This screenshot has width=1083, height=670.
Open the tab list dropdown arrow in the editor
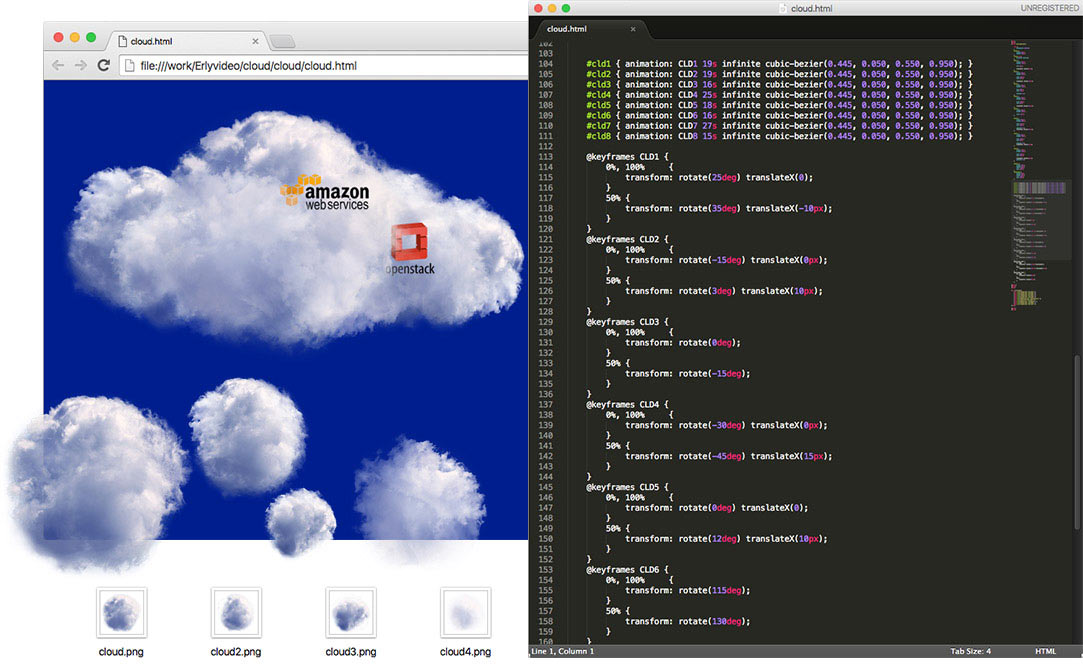click(x=1072, y=29)
